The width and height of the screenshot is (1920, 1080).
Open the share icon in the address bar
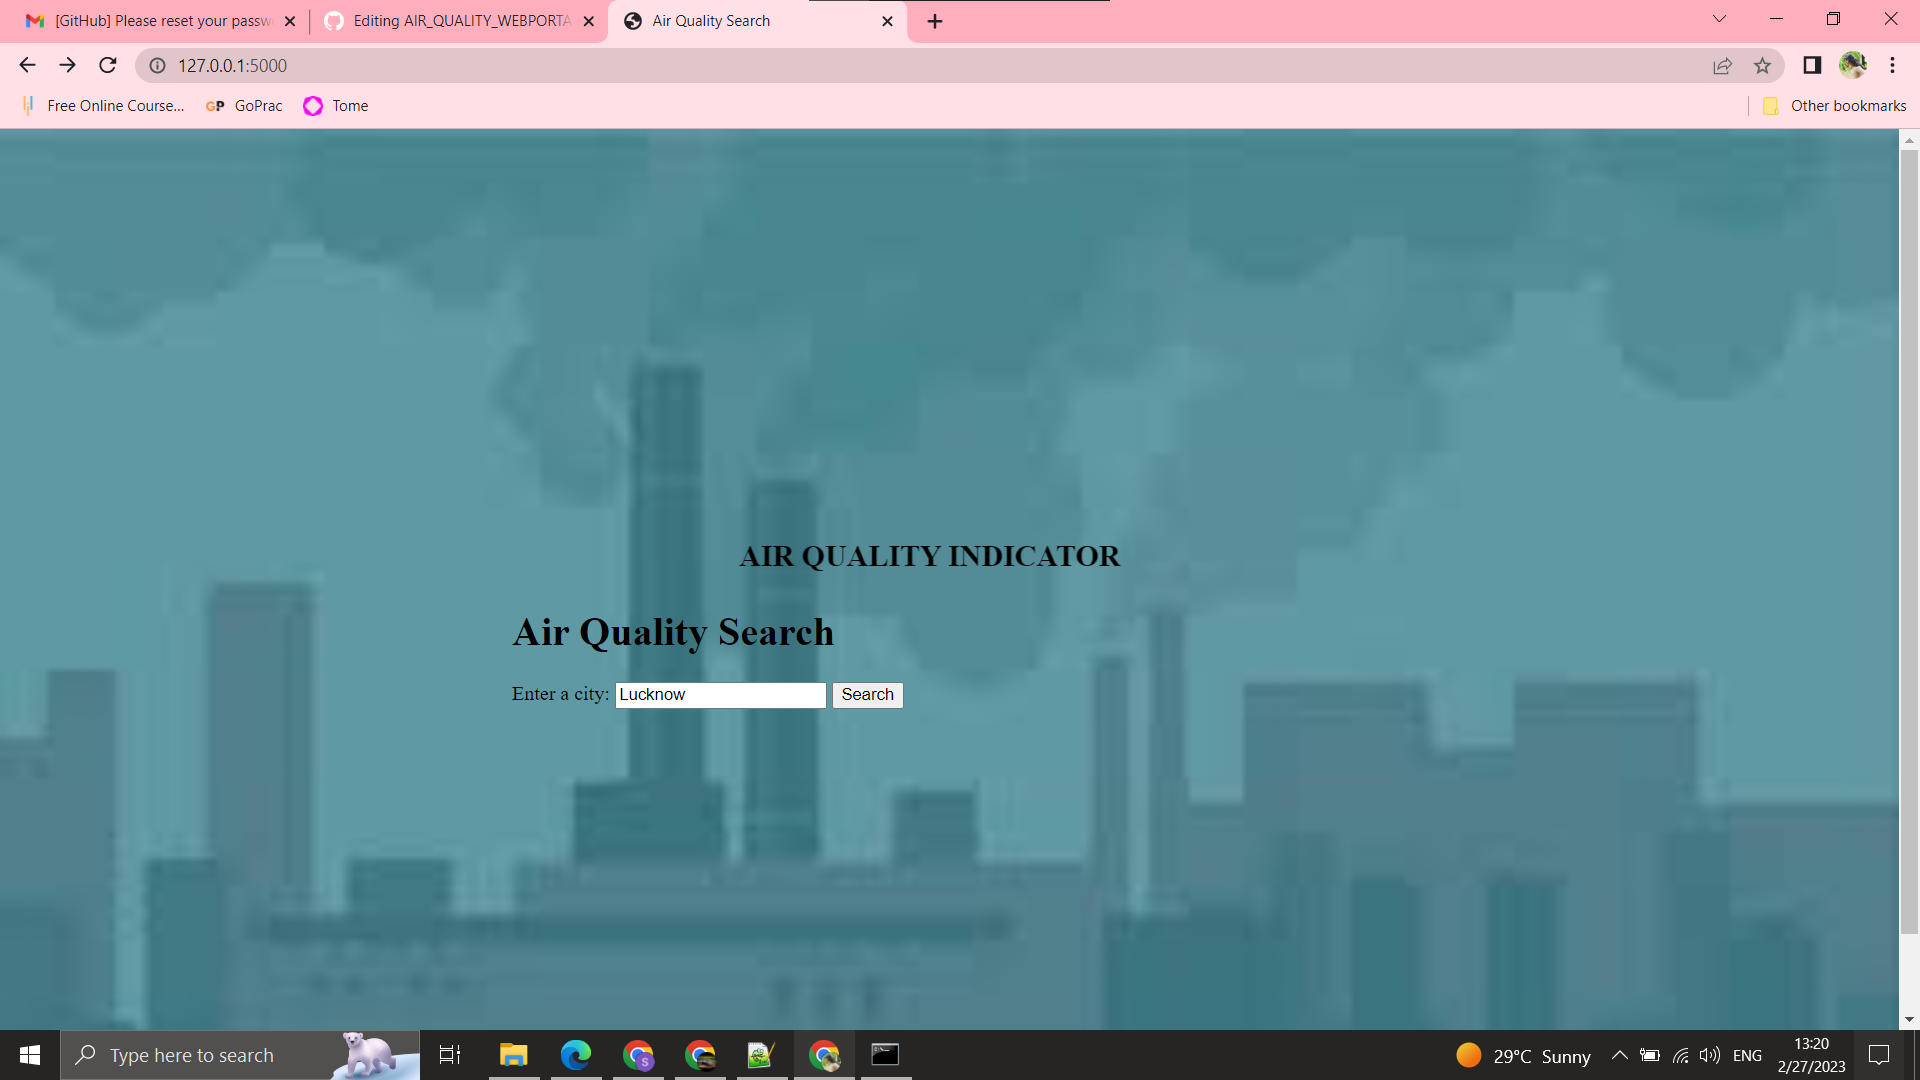coord(1722,65)
